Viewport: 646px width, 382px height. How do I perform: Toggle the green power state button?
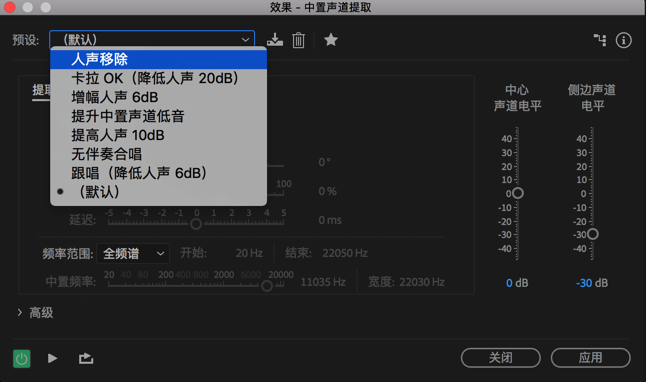(22, 359)
